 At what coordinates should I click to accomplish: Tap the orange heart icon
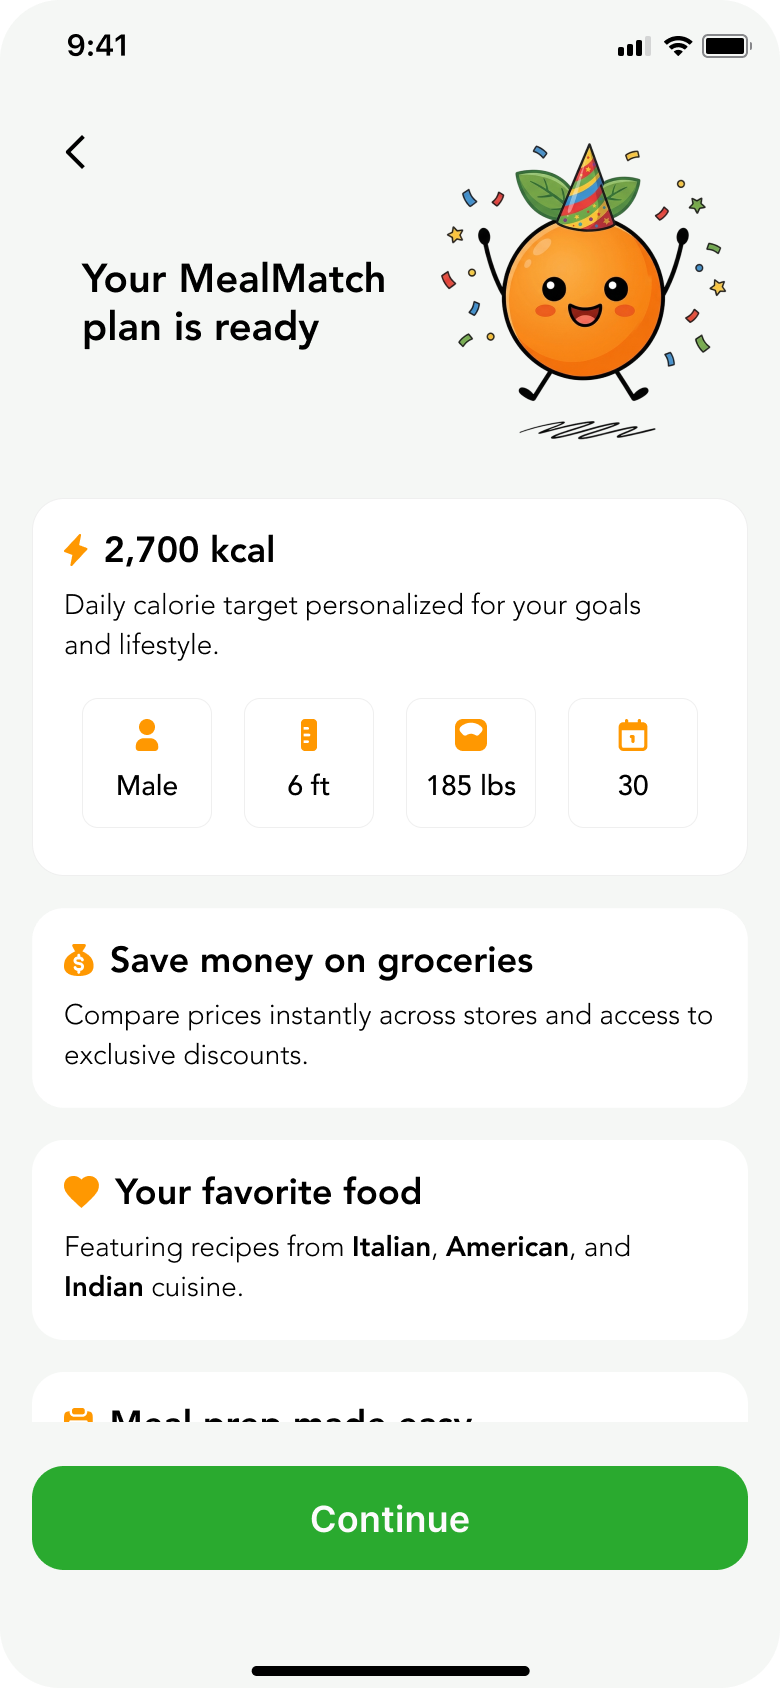[x=81, y=1191]
